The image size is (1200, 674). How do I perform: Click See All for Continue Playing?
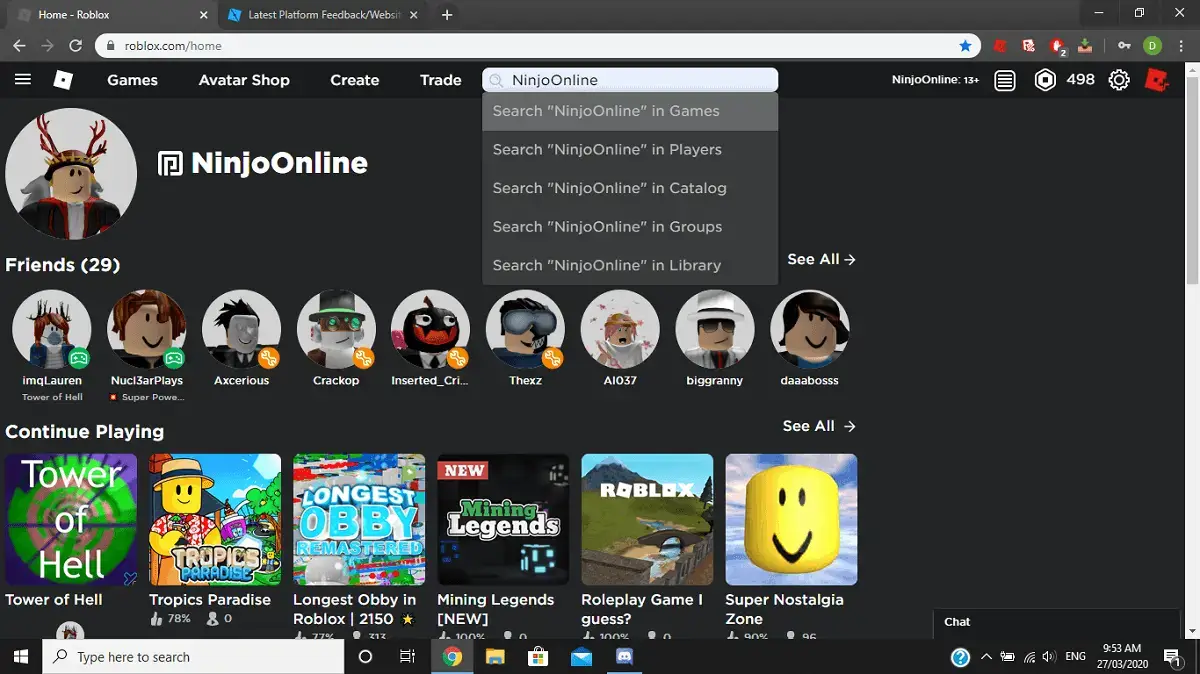click(x=819, y=426)
